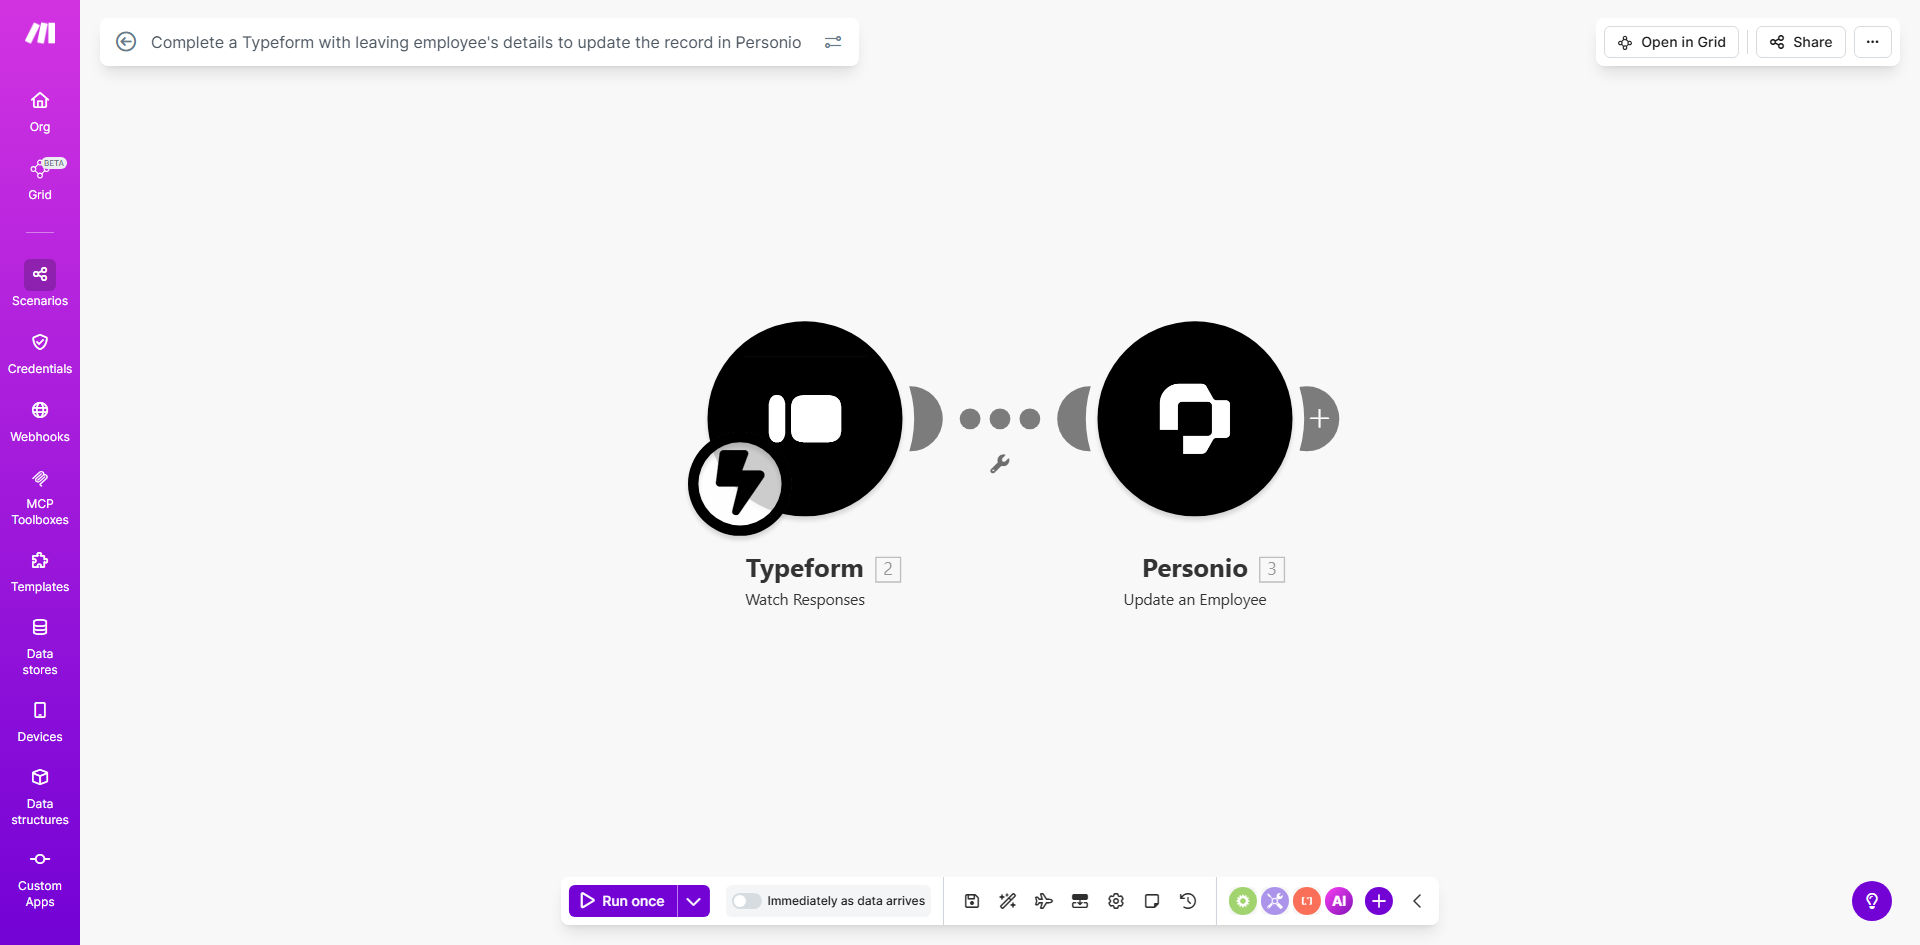Click the airplane explain flow icon
This screenshot has width=1920, height=945.
point(1043,901)
